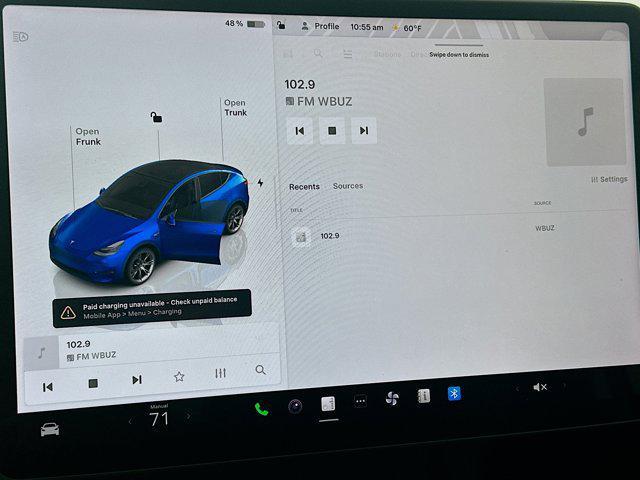Viewport: 640px width, 480px height.
Task: Increase volume with right chevron
Action: [564, 385]
